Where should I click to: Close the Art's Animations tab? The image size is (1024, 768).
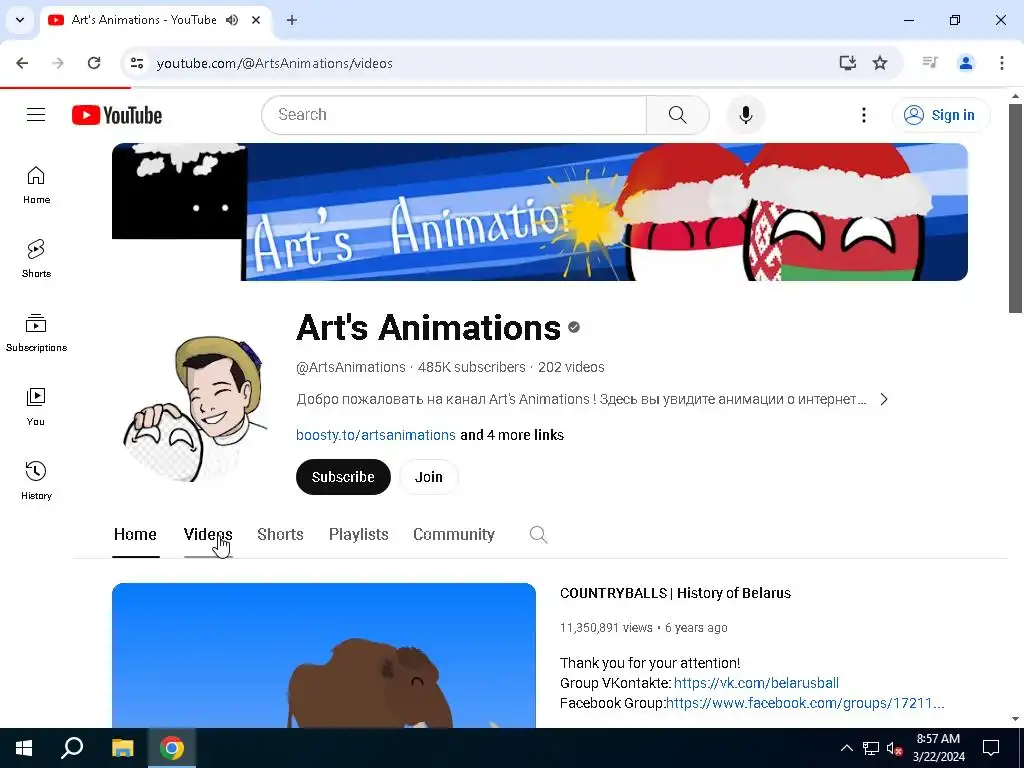pos(256,20)
